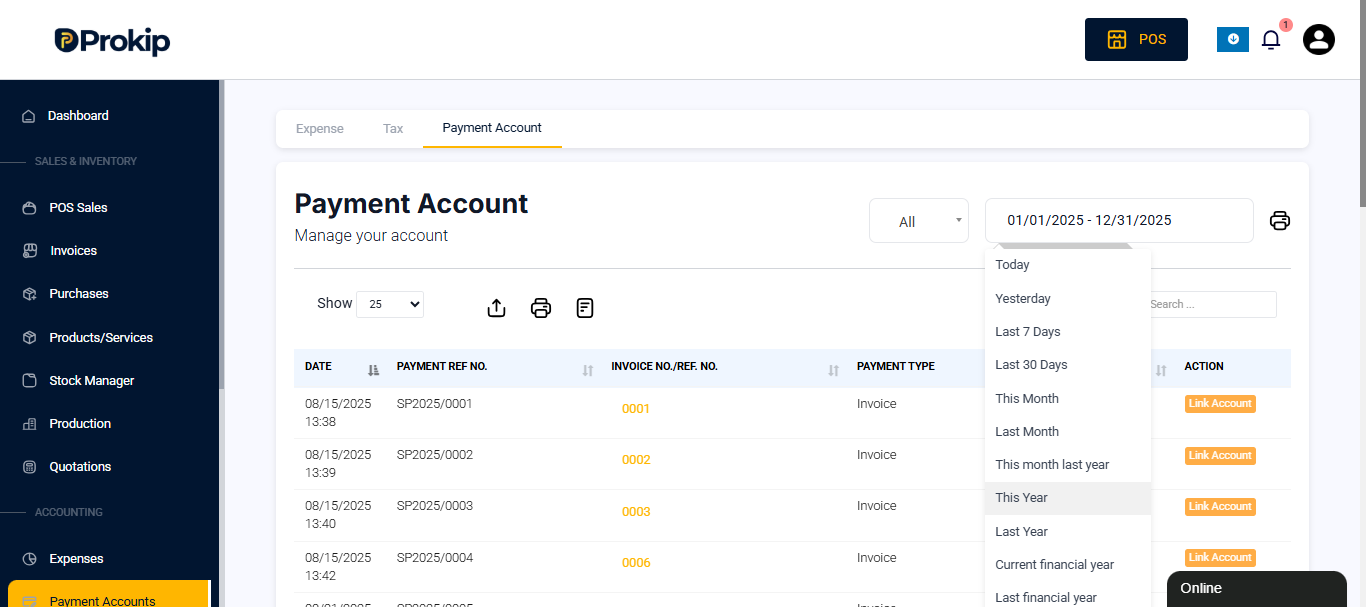Viewport: 1366px width, 607px height.
Task: Click the Expenses pie chart icon
Action: 30,559
